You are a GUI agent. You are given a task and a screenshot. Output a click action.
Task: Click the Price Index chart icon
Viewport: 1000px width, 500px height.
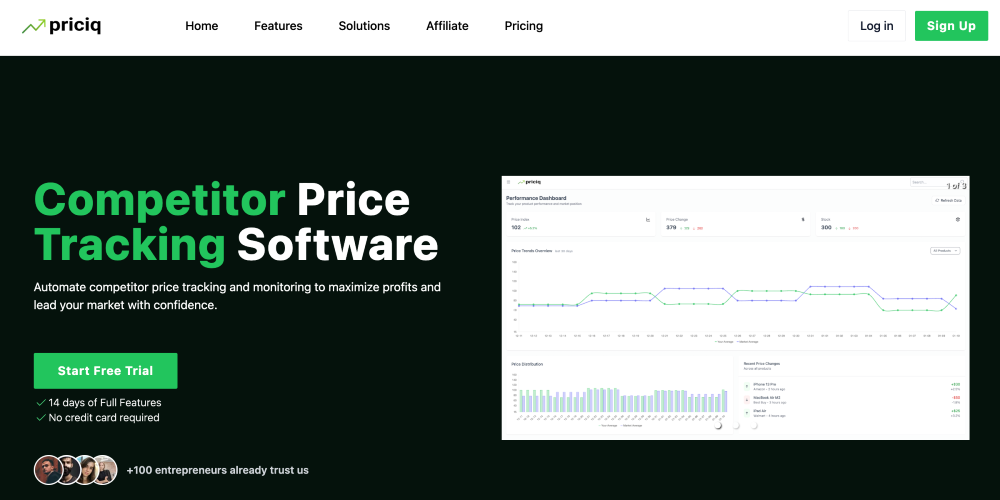[x=648, y=220]
